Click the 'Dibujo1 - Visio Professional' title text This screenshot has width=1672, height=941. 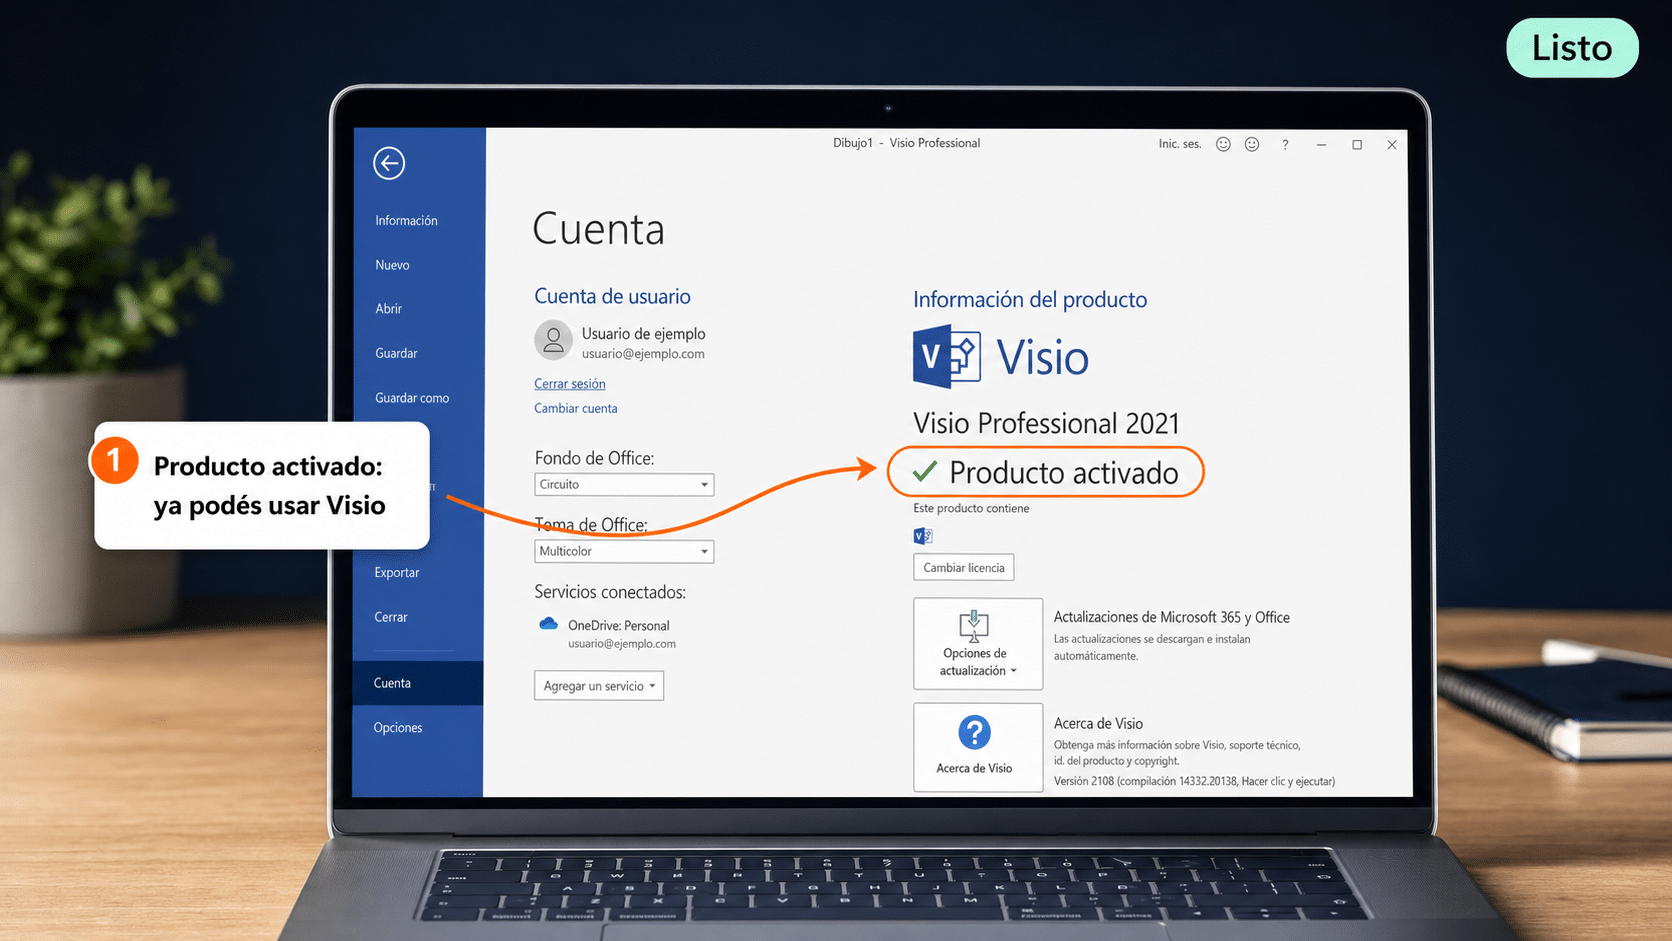point(907,143)
